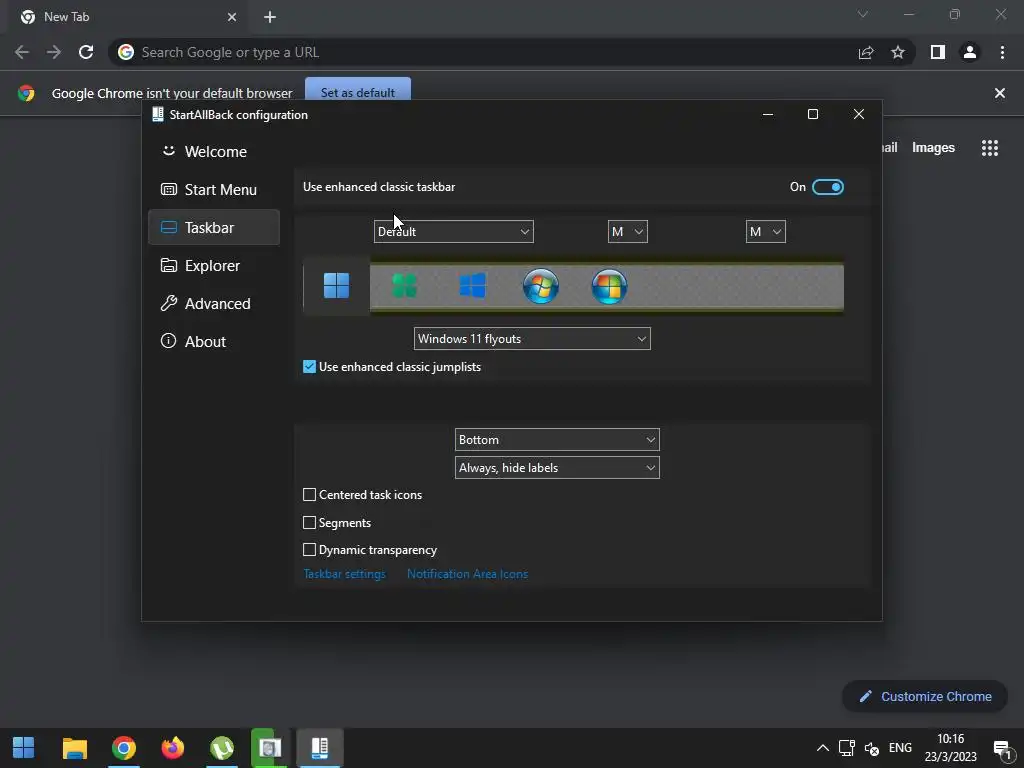Open the Default visual style dropdown

tap(454, 232)
